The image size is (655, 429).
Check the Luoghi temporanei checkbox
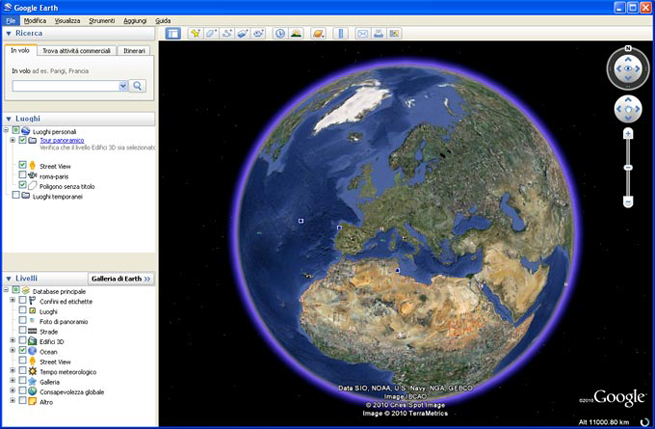pyautogui.click(x=16, y=195)
